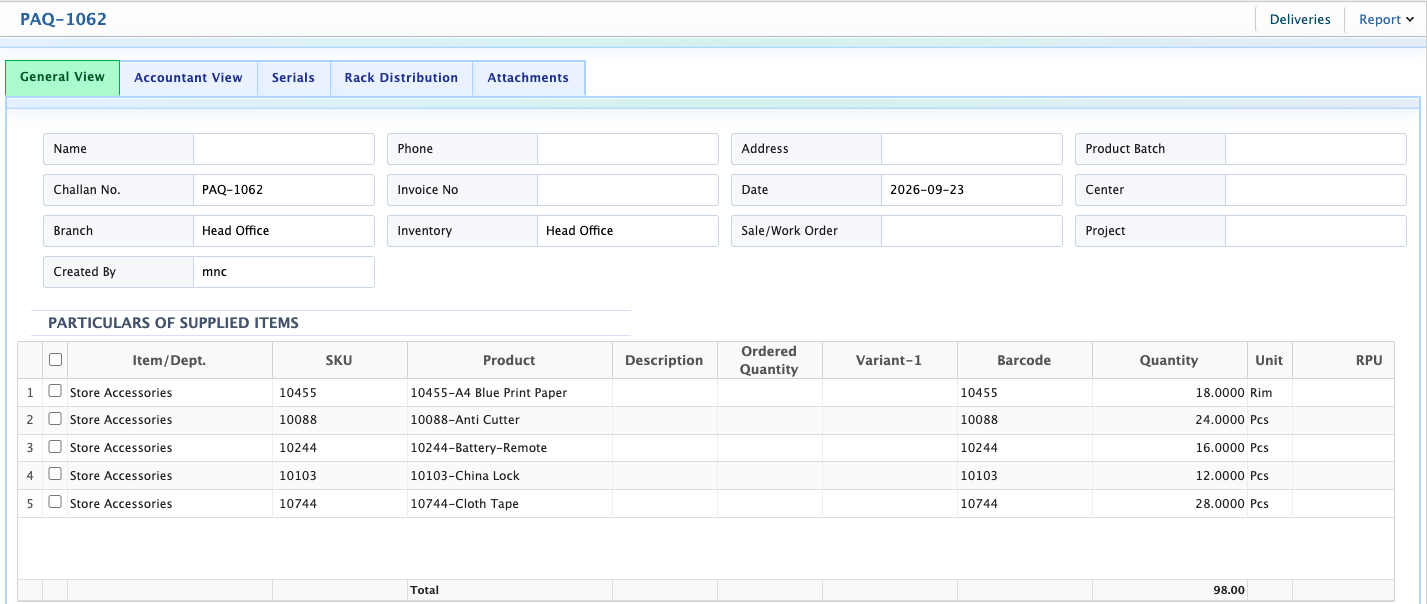Click the Invoice No field

(628, 190)
